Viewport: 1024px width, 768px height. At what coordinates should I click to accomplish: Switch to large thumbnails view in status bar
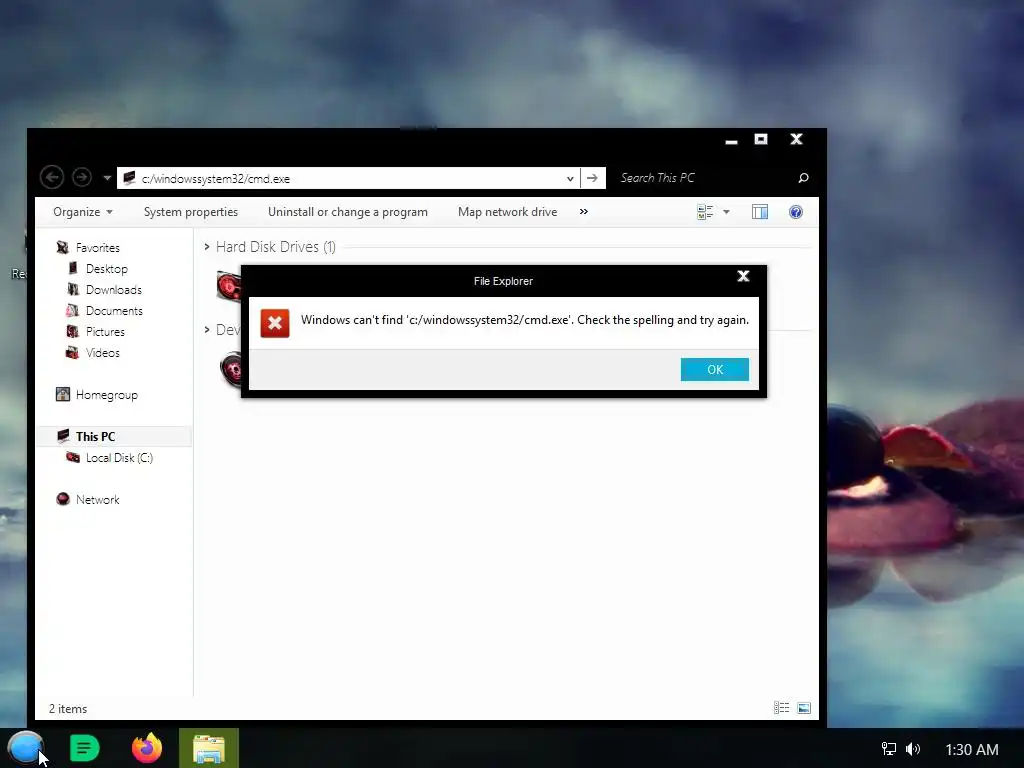click(804, 708)
